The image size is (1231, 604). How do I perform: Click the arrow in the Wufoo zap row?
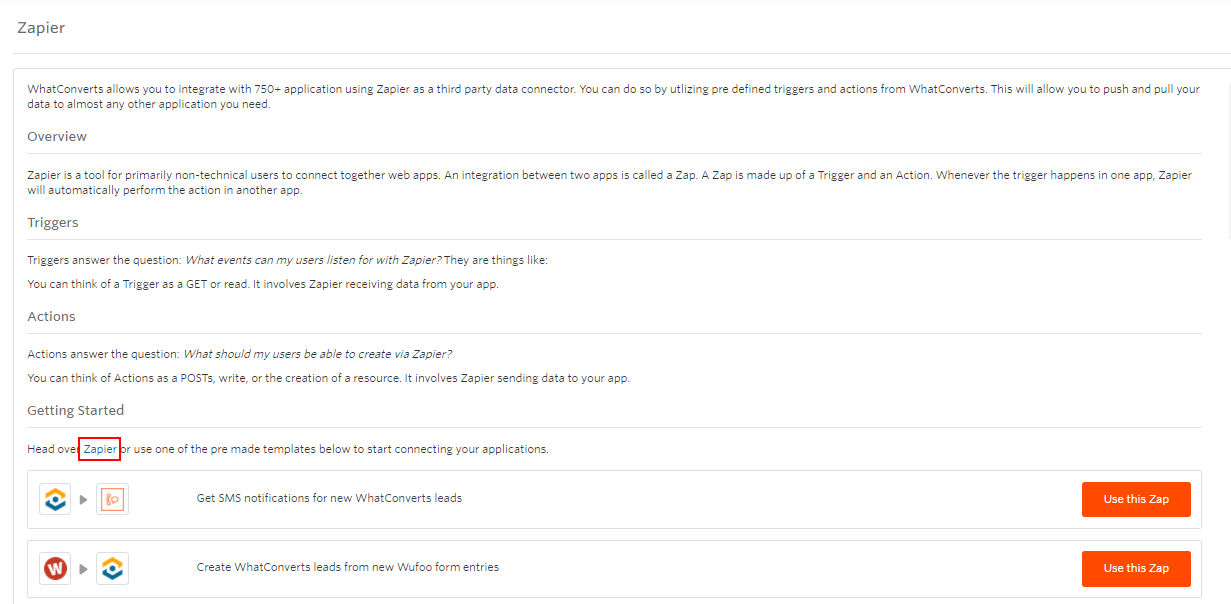(x=84, y=570)
